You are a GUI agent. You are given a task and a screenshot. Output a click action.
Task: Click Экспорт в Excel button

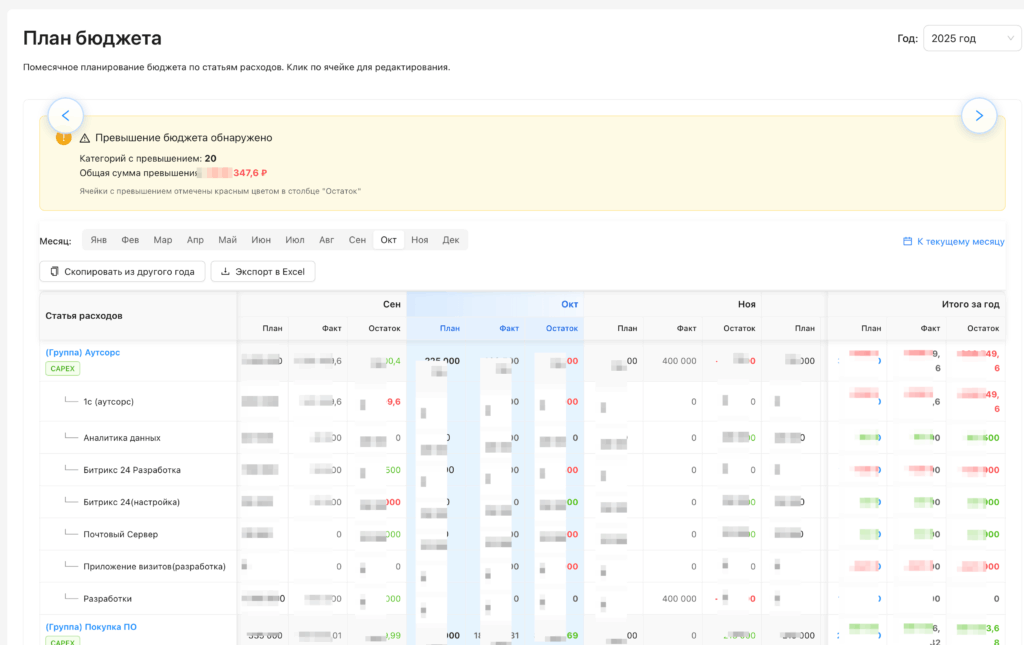tap(263, 272)
